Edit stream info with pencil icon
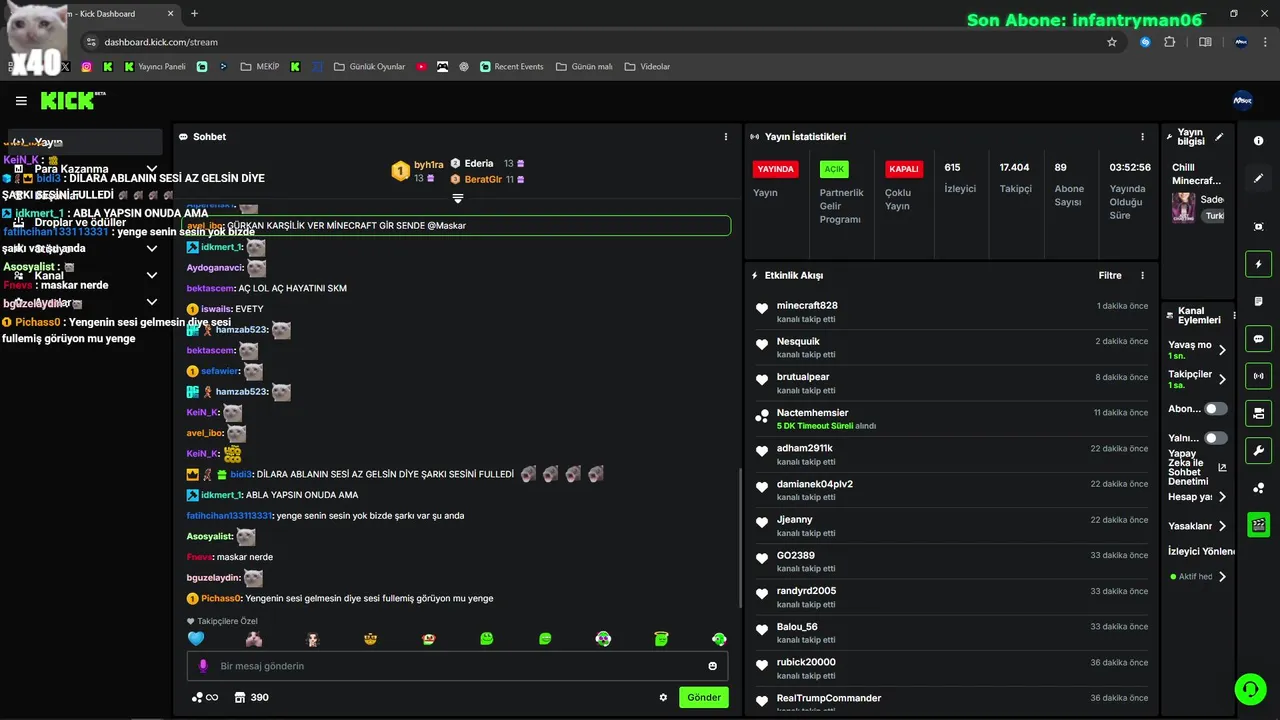The height and width of the screenshot is (720, 1280). (1219, 137)
